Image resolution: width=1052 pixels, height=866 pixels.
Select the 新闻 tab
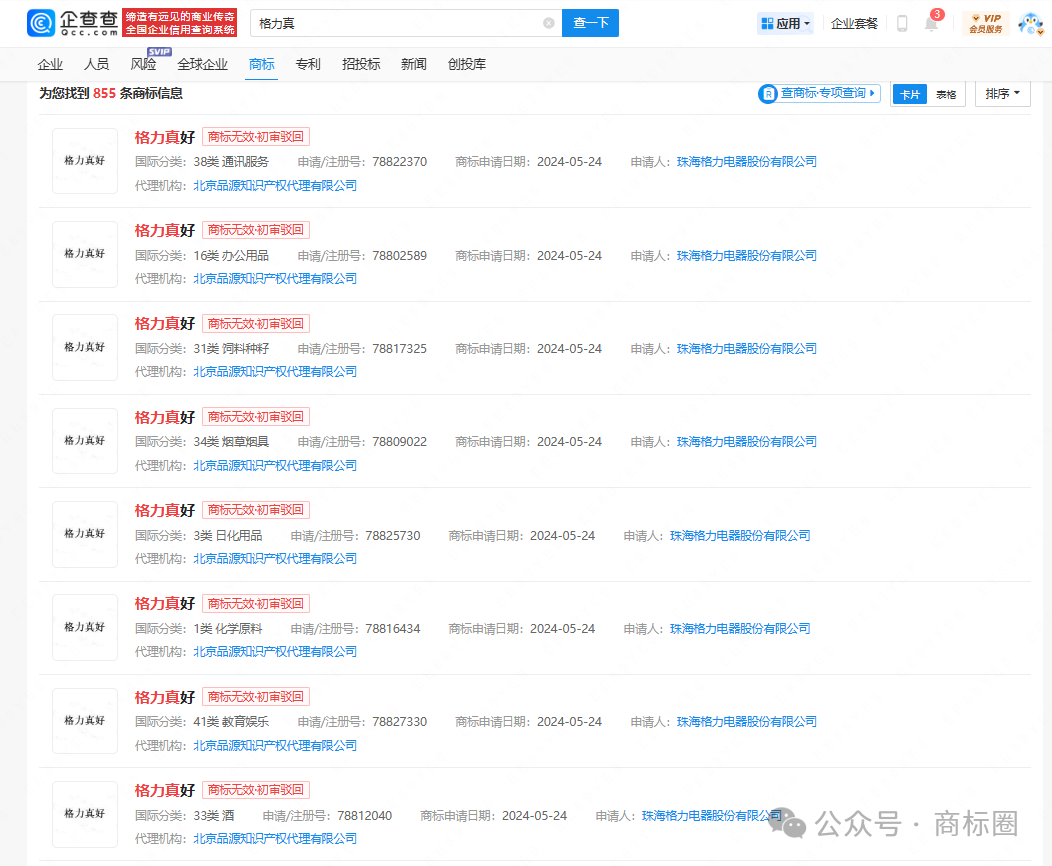[414, 64]
